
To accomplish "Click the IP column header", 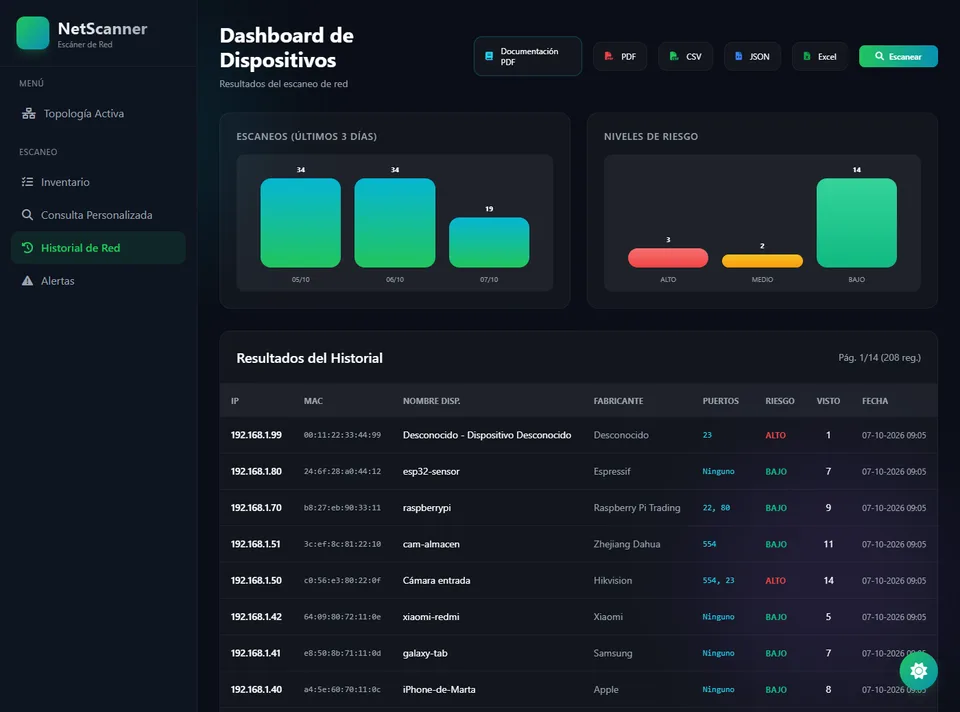I will tap(235, 401).
